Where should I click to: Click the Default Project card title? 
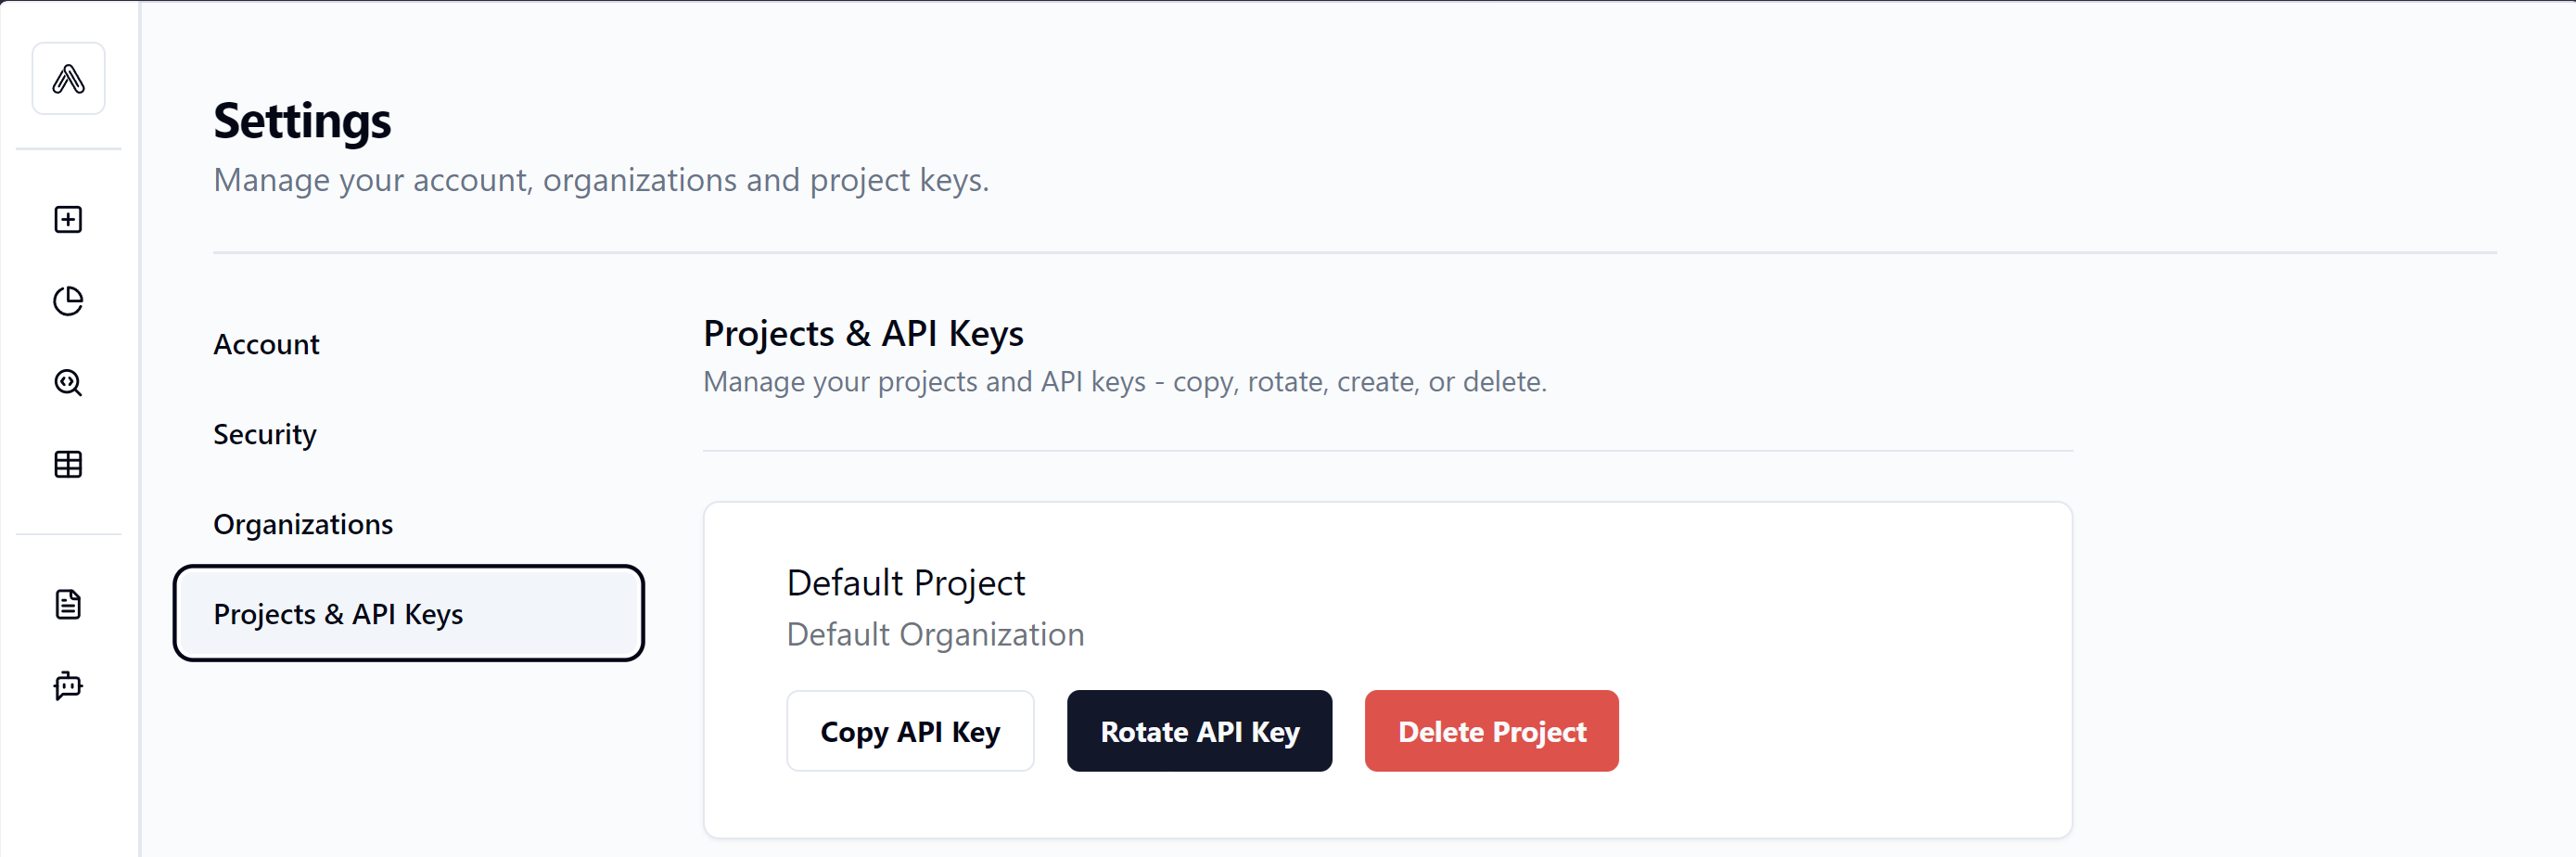[906, 583]
